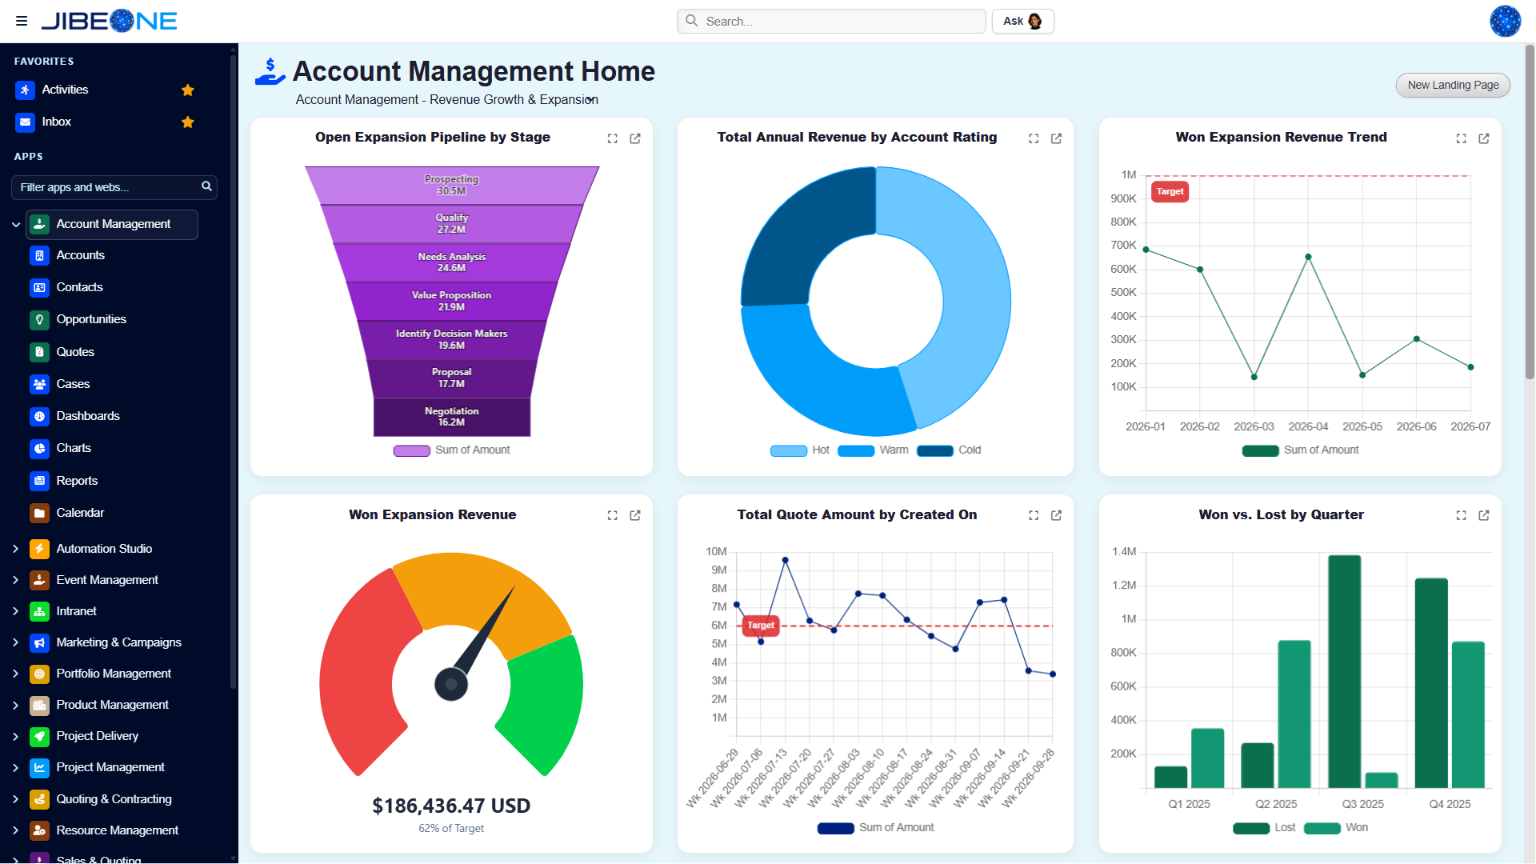Click the Accounts app icon in sidebar
Screen dimensions: 1536x864
(x=39, y=256)
